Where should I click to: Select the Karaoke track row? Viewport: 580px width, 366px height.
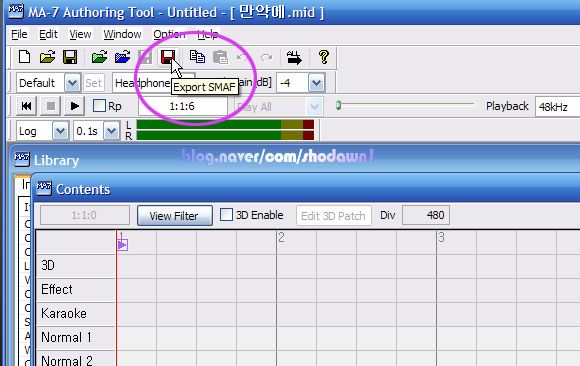[76, 314]
